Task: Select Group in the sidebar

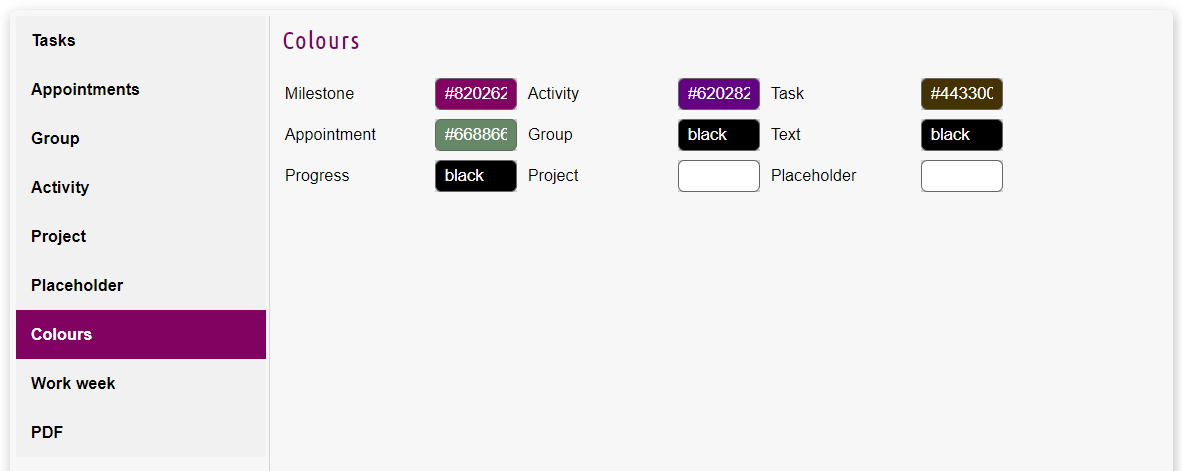Action: click(55, 139)
